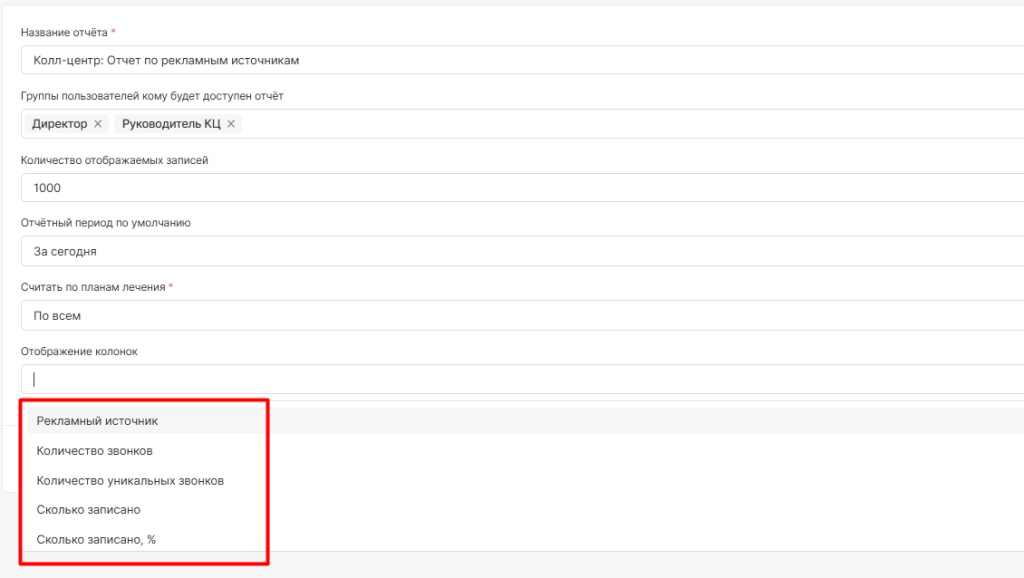Select the Рекламный источник option
1024x578 pixels.
97,421
